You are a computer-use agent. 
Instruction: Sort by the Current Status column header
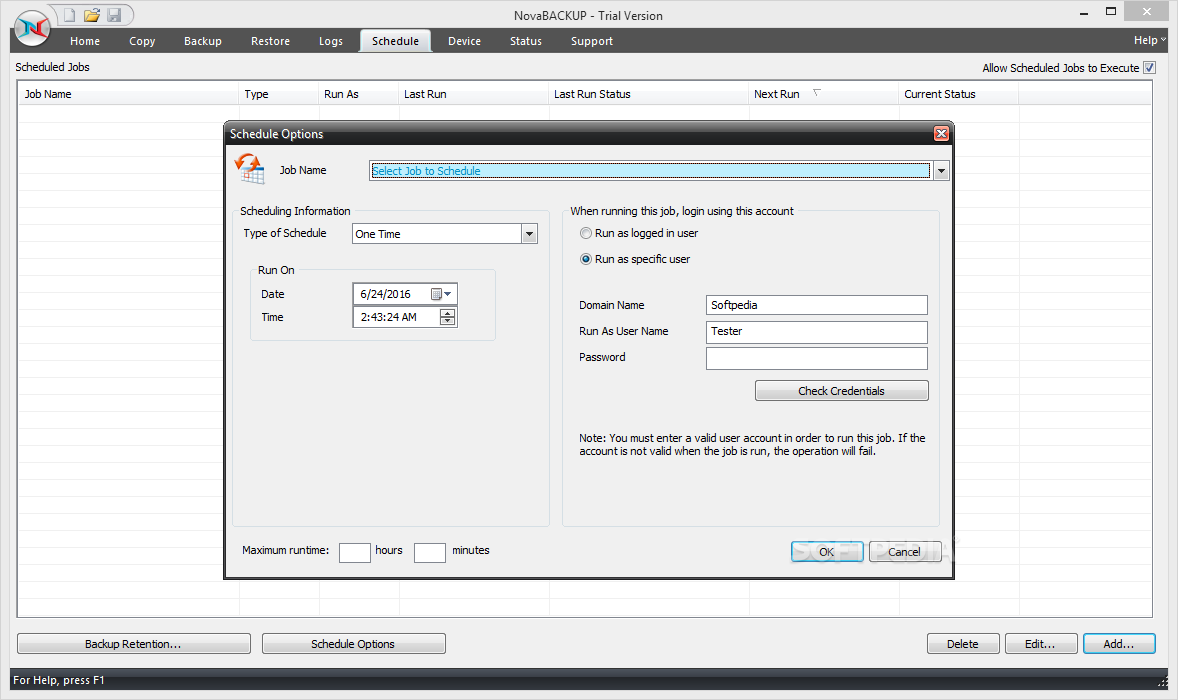point(959,94)
